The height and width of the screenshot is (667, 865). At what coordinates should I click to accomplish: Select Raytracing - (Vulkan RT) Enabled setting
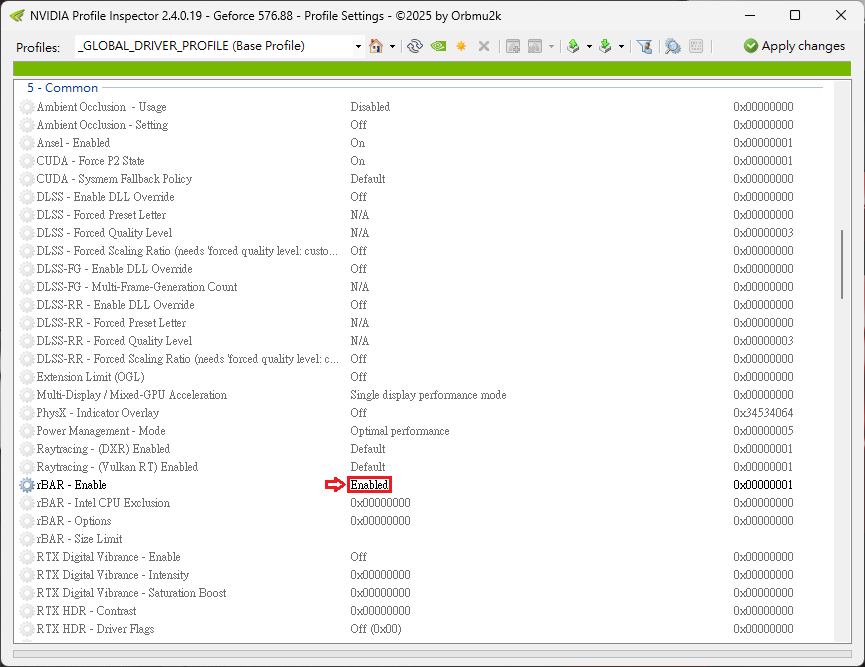[x=118, y=467]
